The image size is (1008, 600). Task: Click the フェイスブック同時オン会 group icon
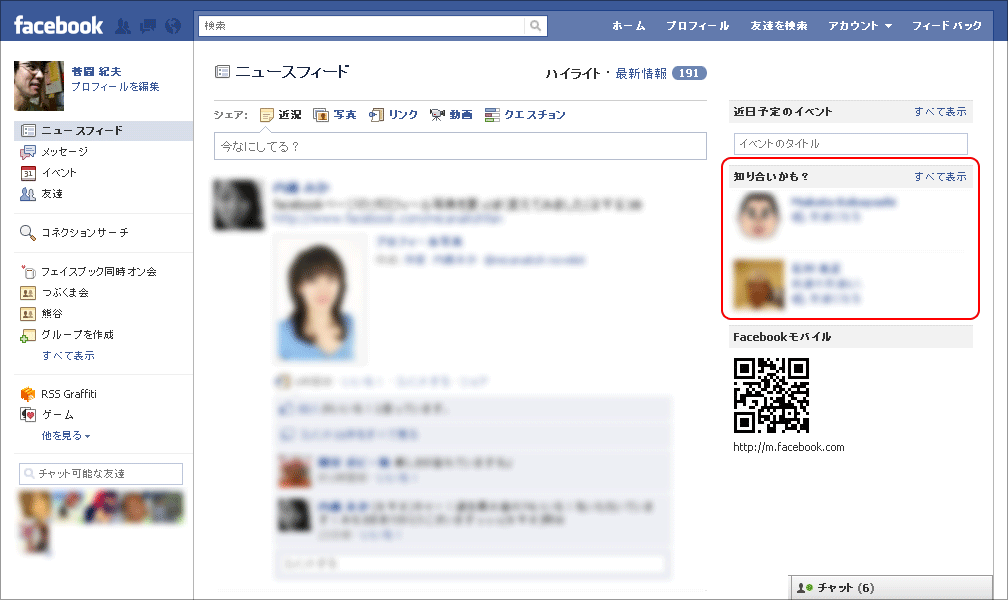[28, 272]
